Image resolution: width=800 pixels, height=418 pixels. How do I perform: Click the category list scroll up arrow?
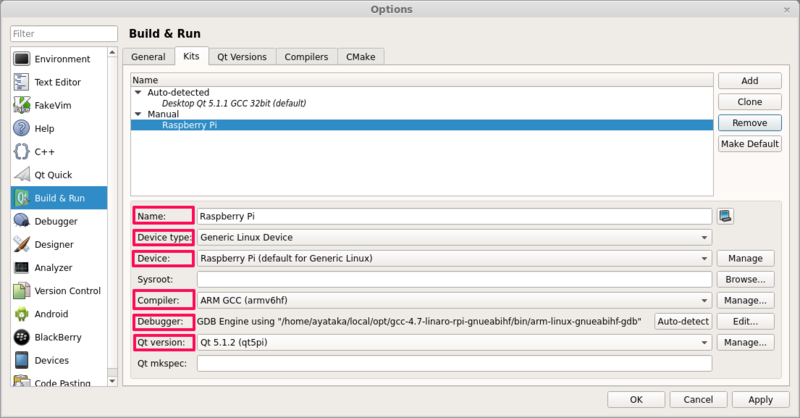click(112, 52)
